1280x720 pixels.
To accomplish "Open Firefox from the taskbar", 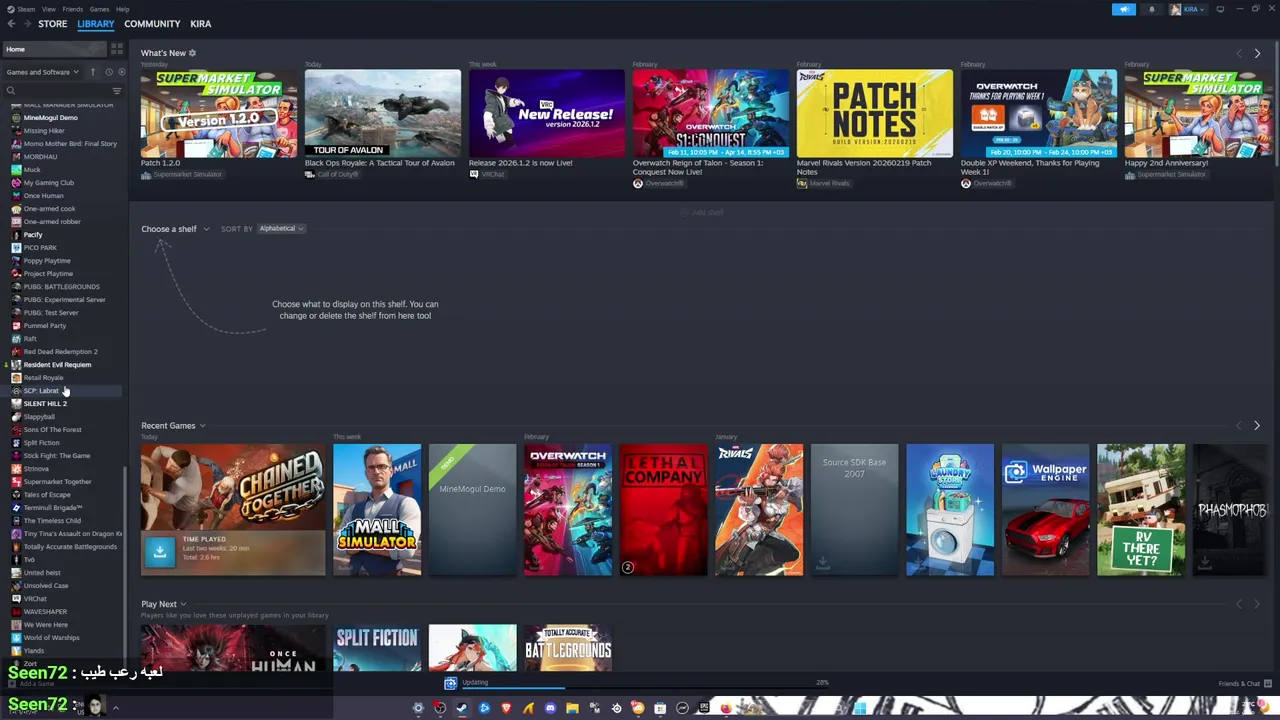I will 726,708.
